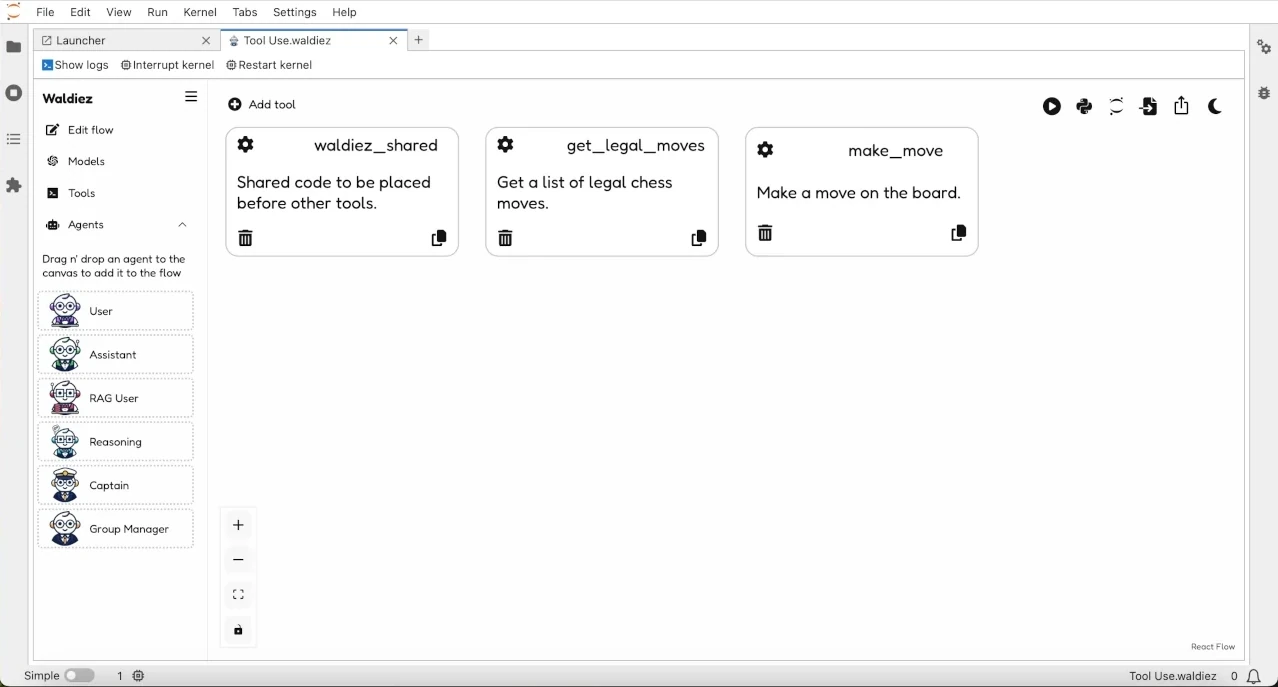
Task: Import a flow using the import file icon
Action: tap(1148, 106)
